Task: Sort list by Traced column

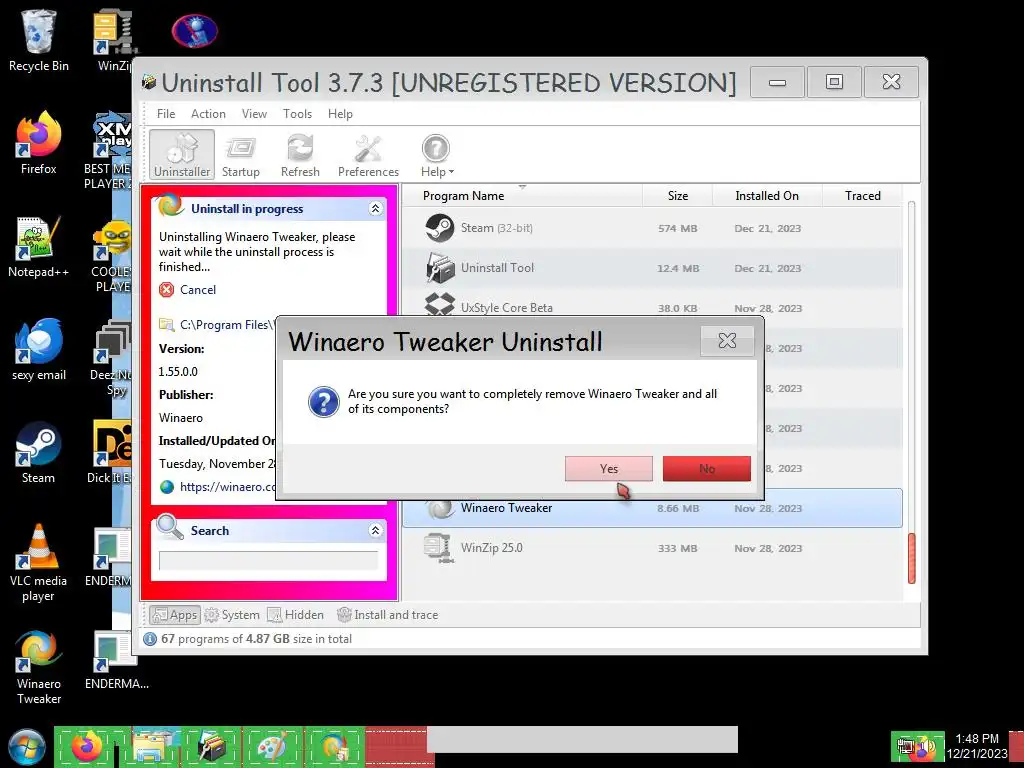Action: click(x=862, y=195)
